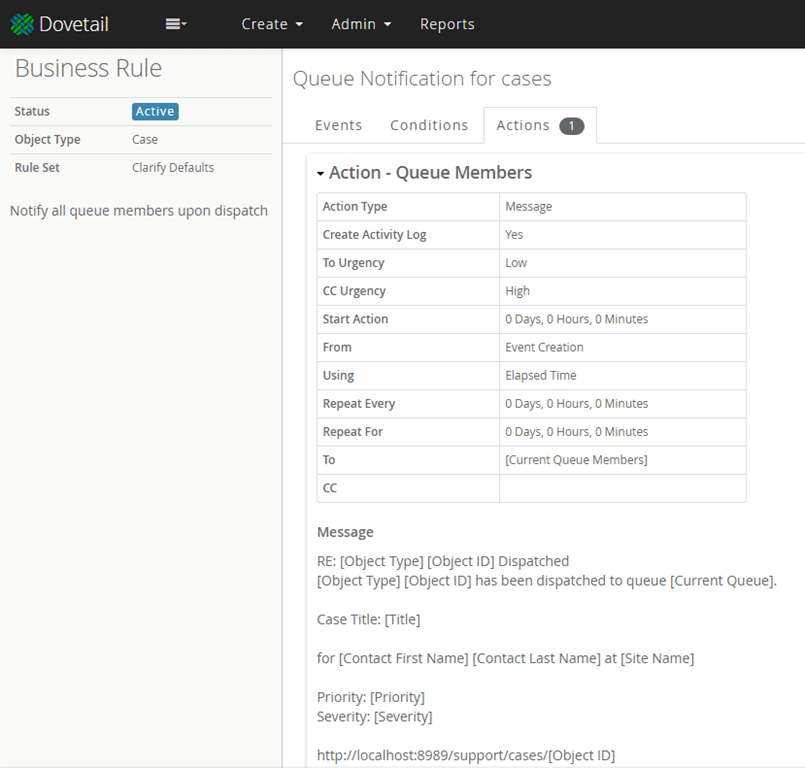Click the empty CC value cell

pyautogui.click(x=622, y=488)
